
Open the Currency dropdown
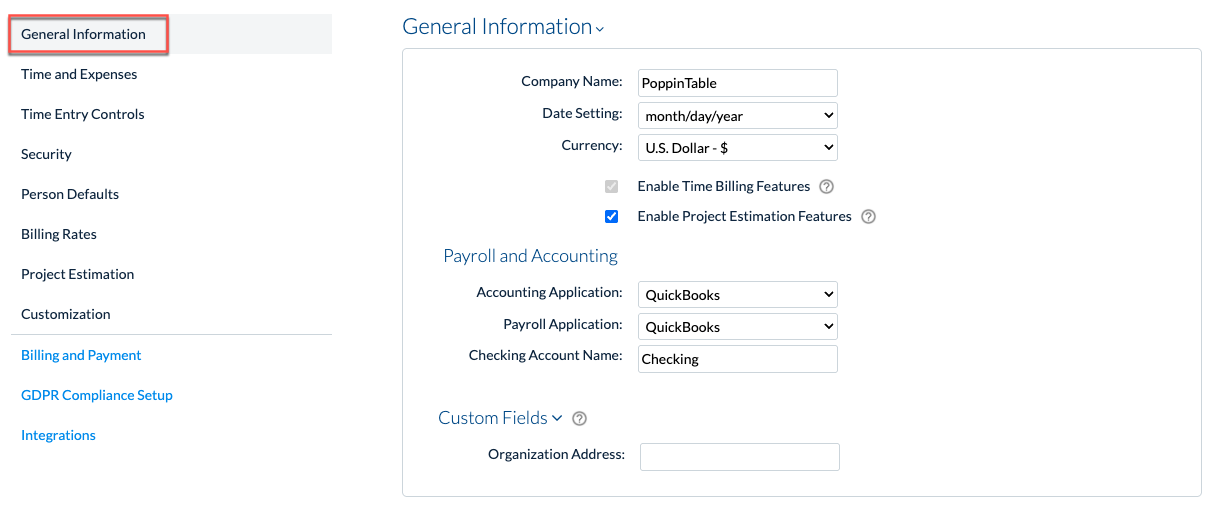click(738, 147)
